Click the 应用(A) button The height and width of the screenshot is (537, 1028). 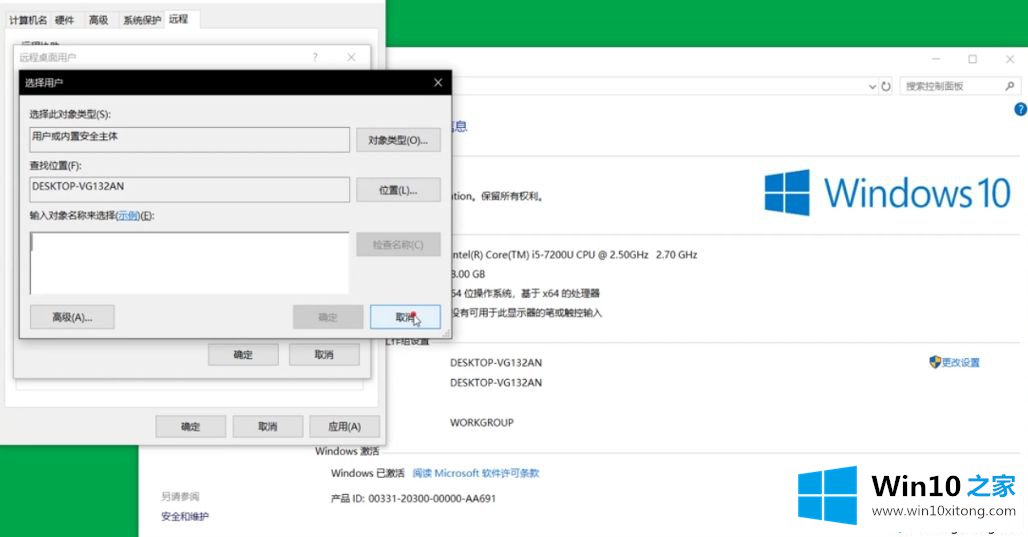344,427
